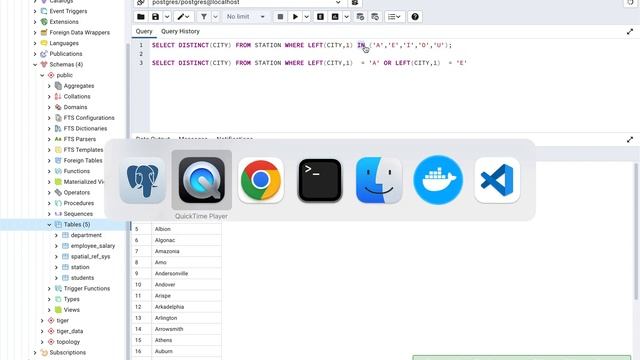Select the Arrowsmith result cell
The image size is (640, 360).
[x=187, y=329]
